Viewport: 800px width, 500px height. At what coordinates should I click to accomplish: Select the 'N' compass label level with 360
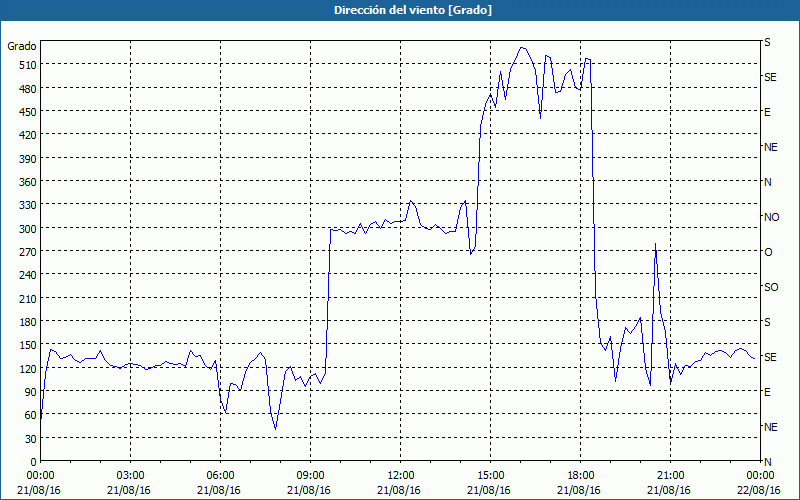coord(767,182)
